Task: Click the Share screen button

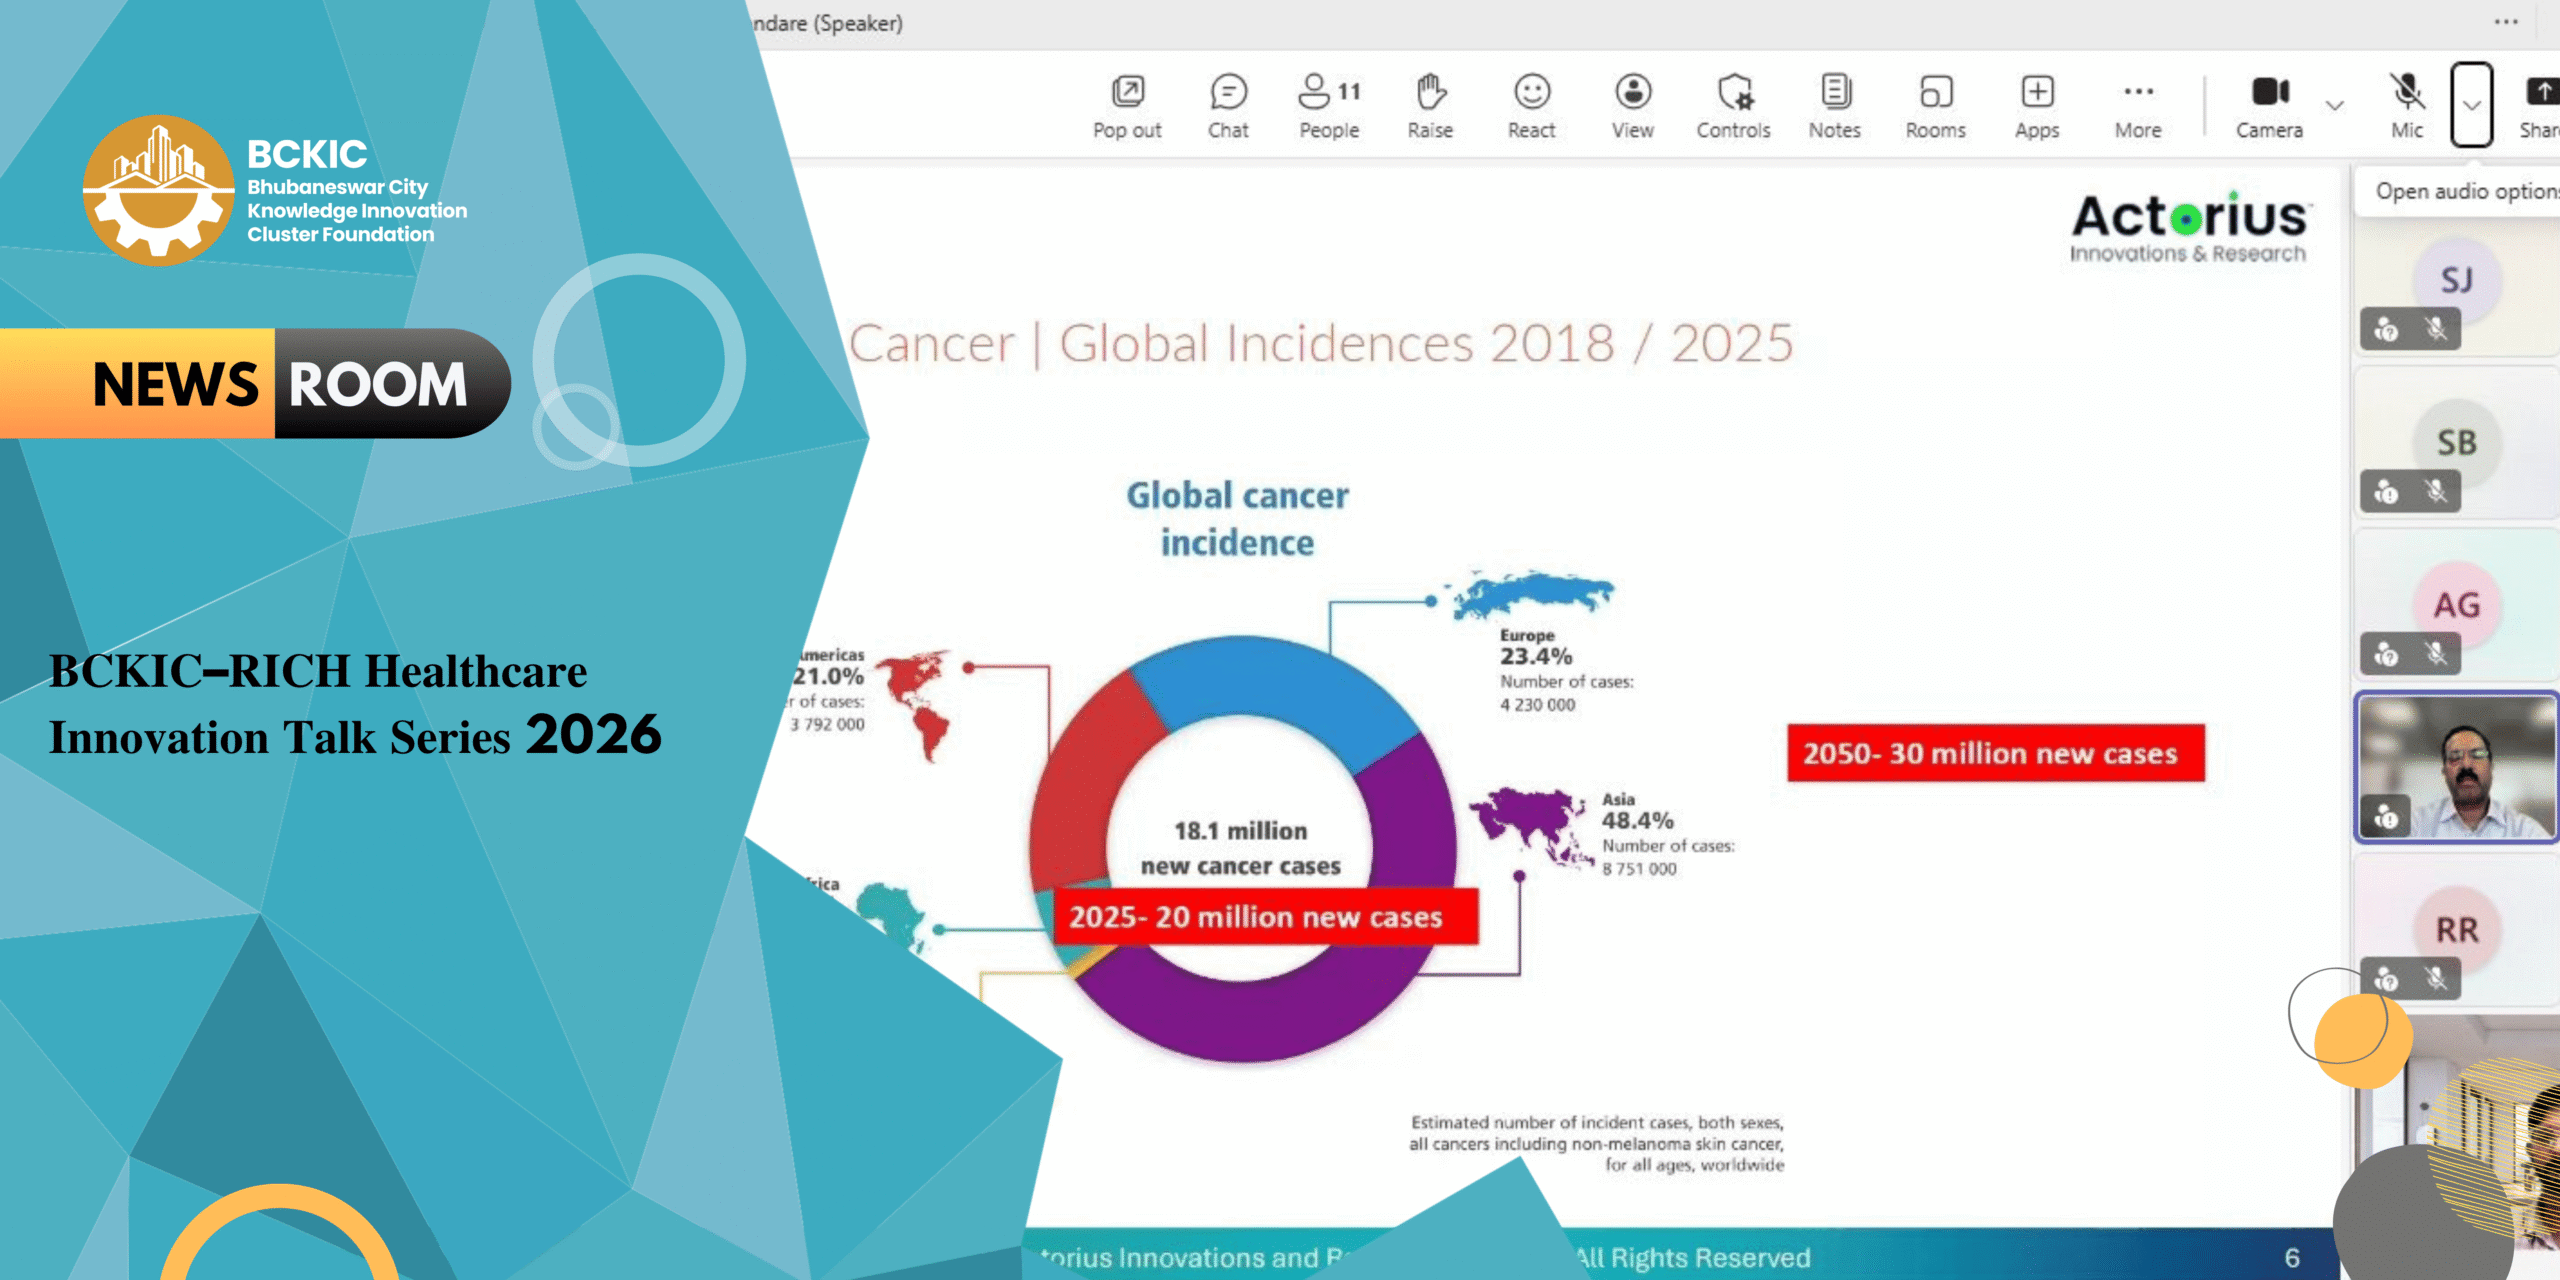Action: click(x=2540, y=105)
